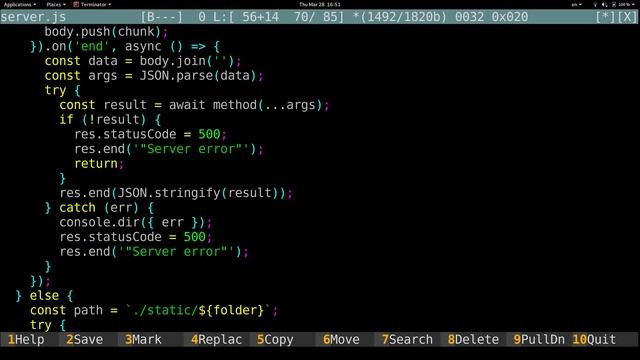
Task: Click the '} catch (err) {' line
Action: (x=99, y=208)
